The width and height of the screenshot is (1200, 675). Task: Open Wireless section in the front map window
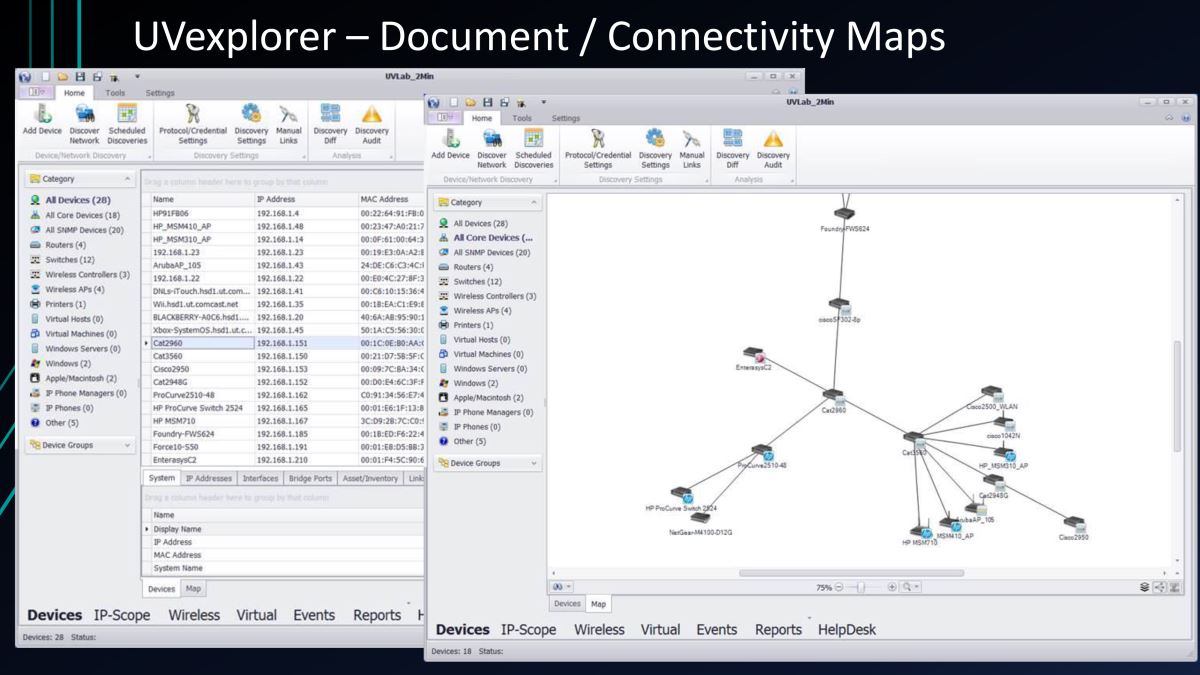click(x=598, y=629)
